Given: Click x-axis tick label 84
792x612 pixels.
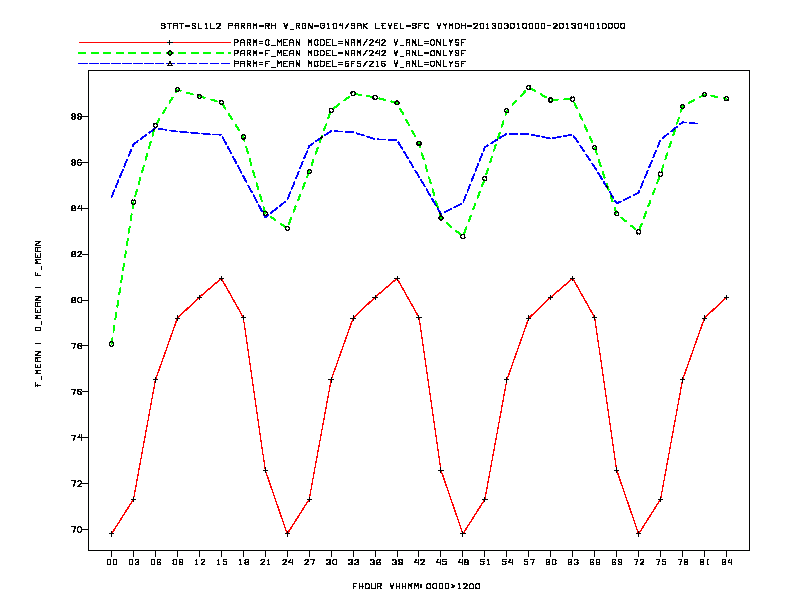Looking at the screenshot, I should coord(726,562).
